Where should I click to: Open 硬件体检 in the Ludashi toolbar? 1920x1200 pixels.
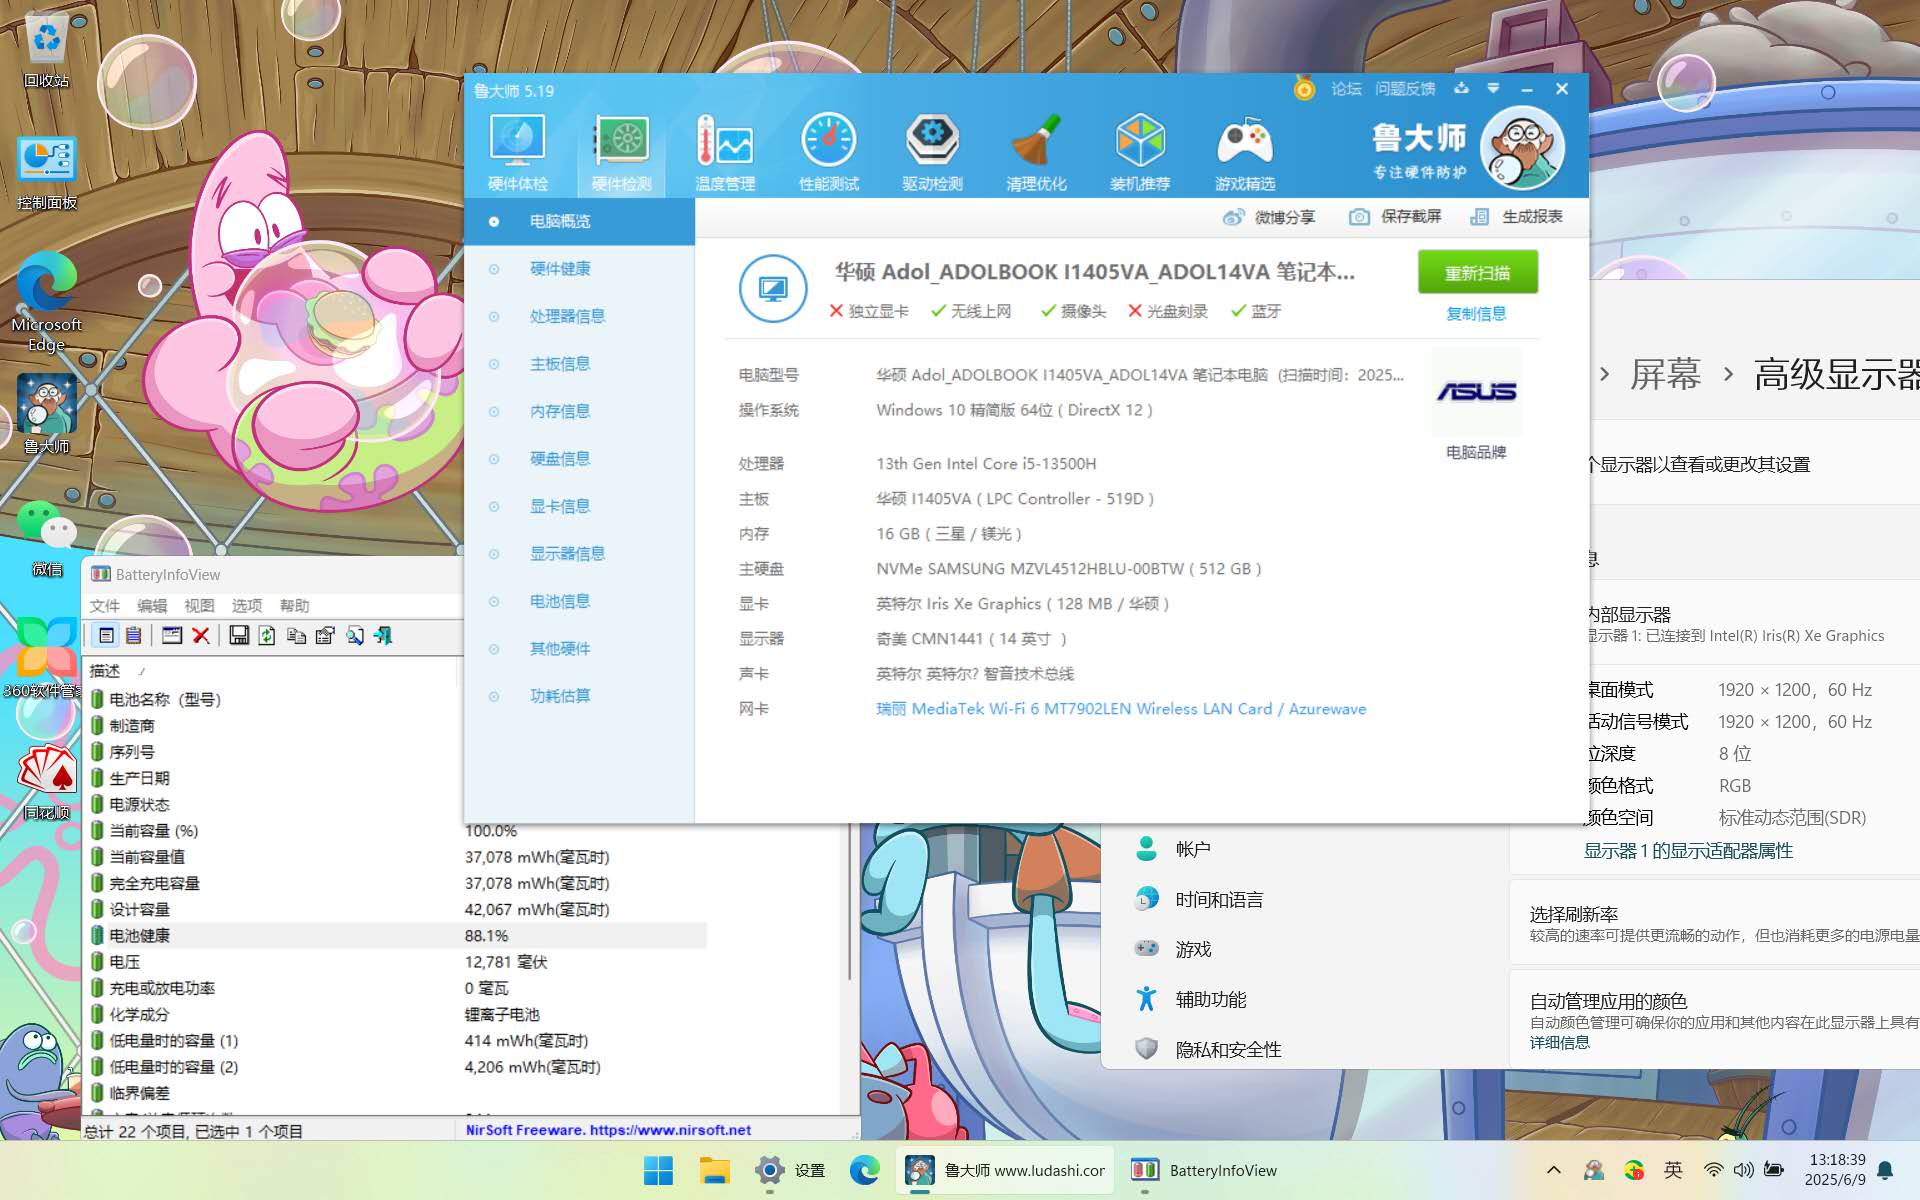coord(517,152)
